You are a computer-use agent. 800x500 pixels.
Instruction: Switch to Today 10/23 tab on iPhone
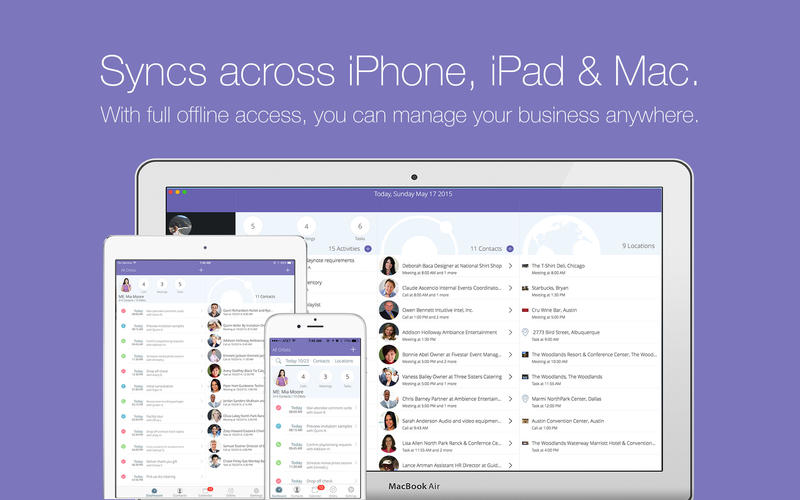[x=296, y=361]
